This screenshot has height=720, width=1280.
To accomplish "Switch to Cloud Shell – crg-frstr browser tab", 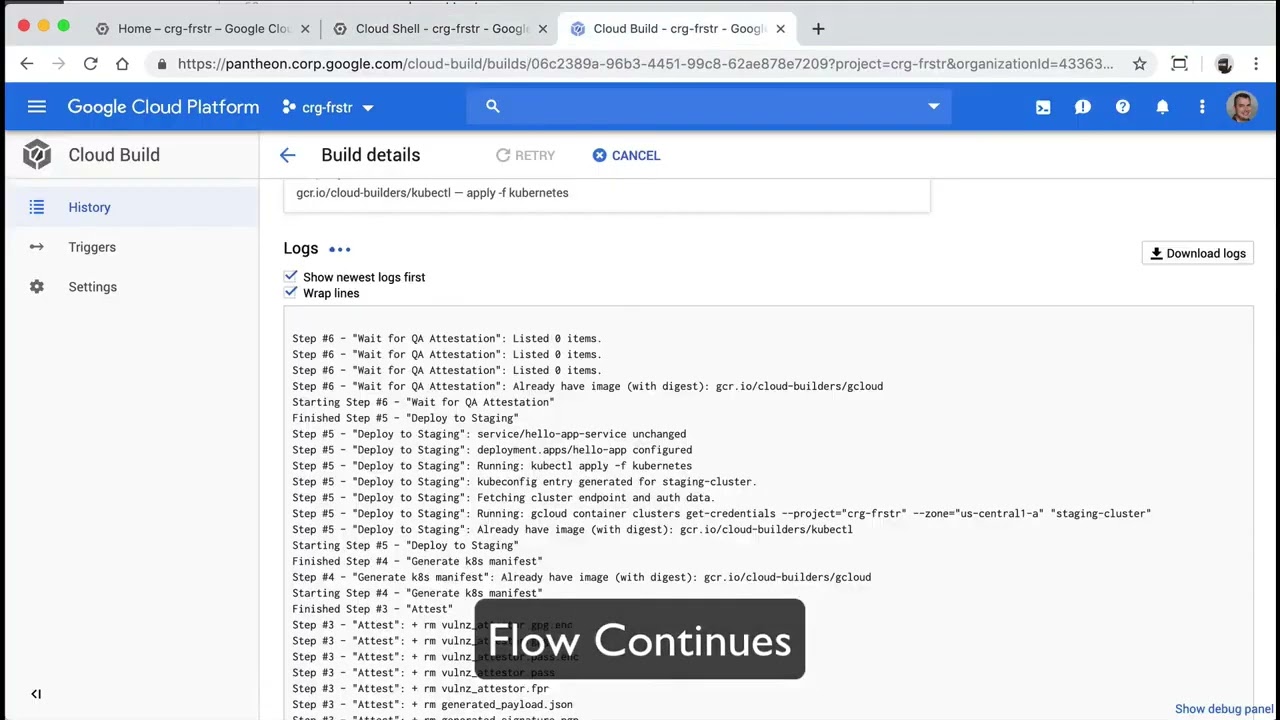I will click(441, 29).
